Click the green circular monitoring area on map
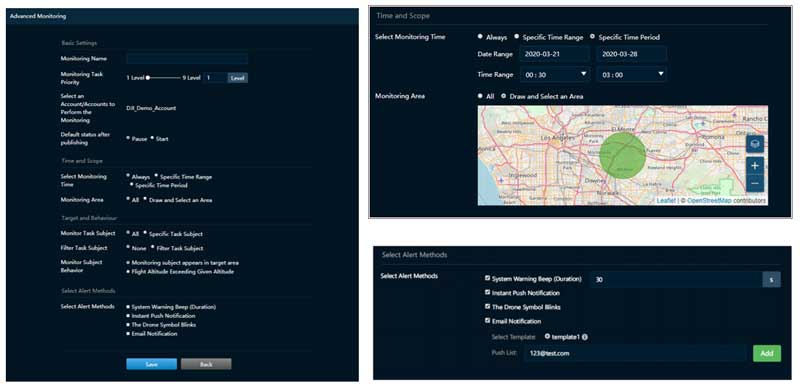The image size is (800, 389). 622,155
